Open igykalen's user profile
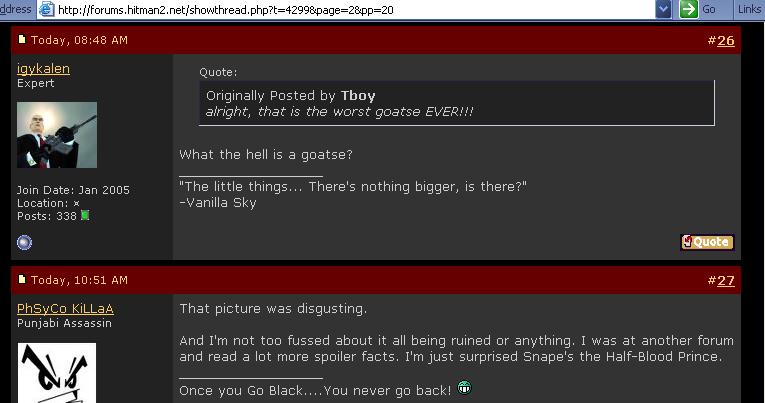 pos(43,69)
